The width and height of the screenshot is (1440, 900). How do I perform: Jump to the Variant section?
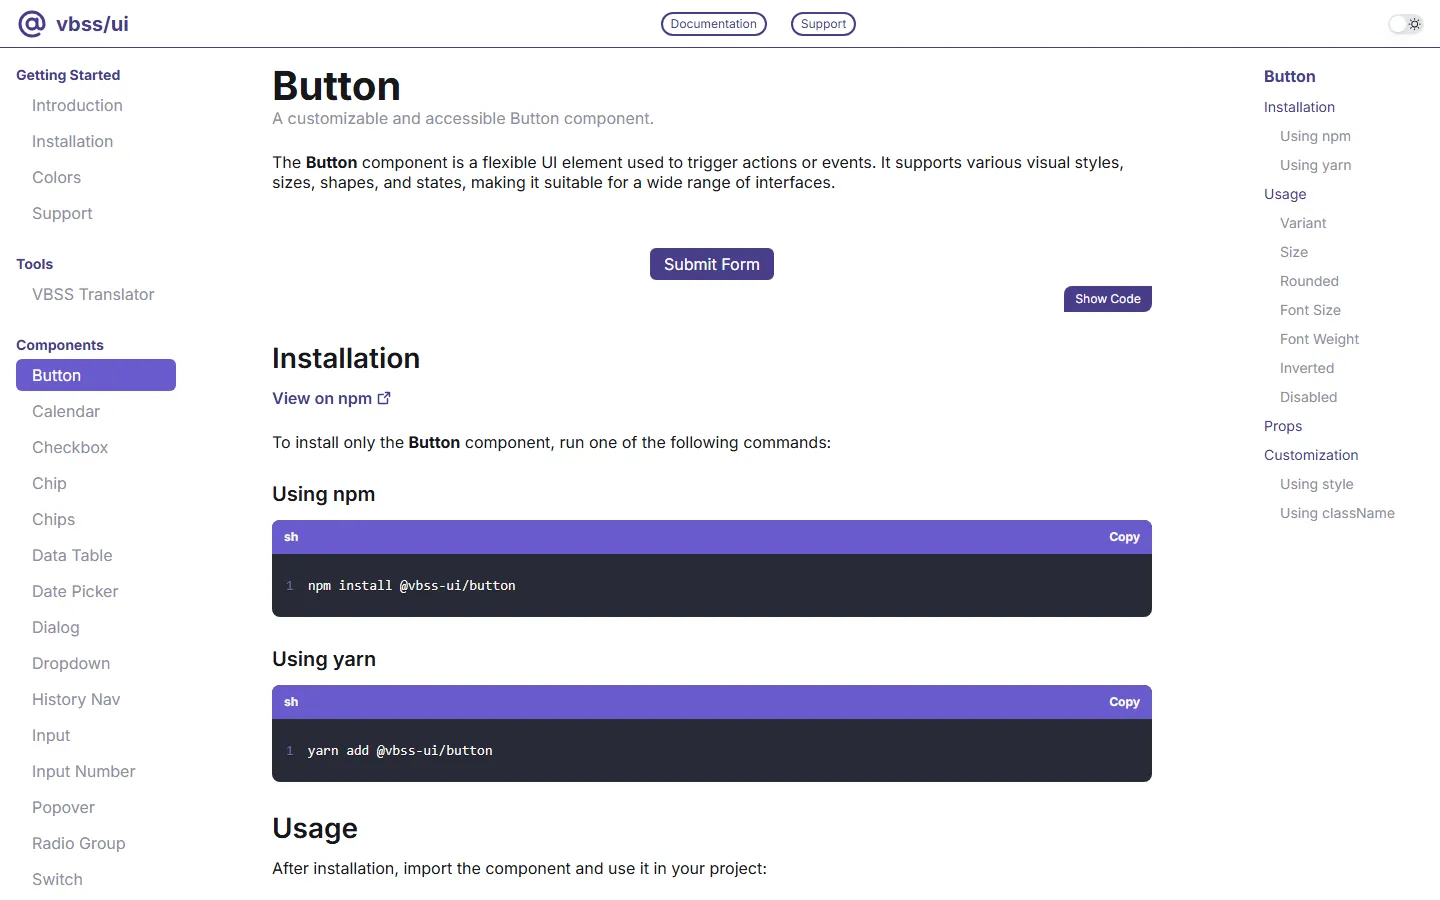(x=1303, y=223)
